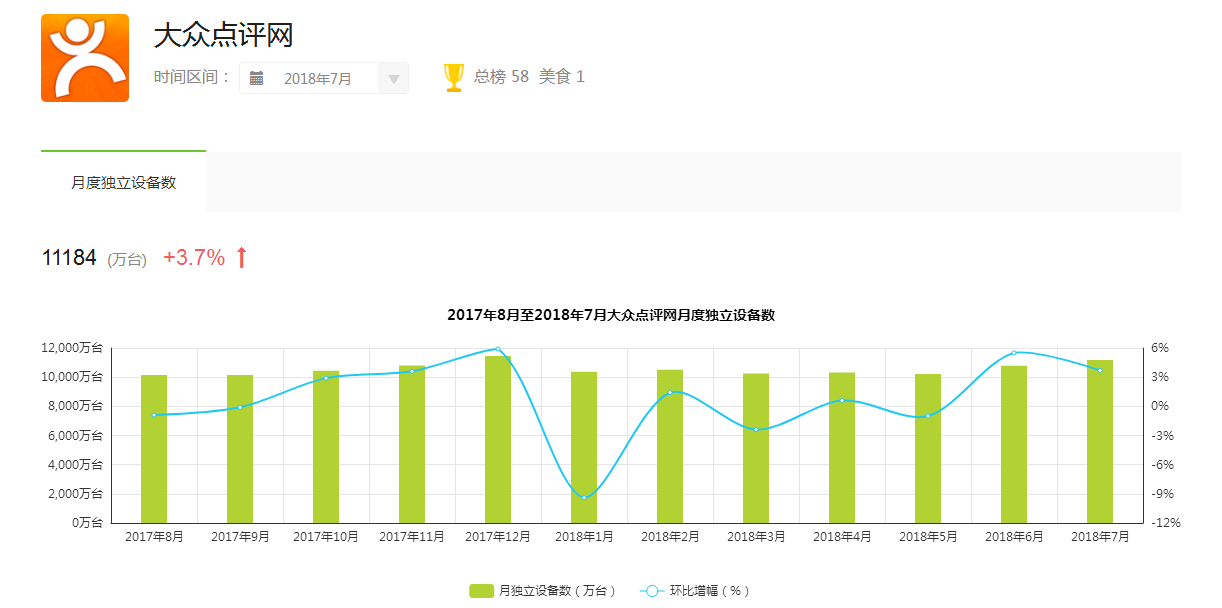This screenshot has width=1222, height=608.
Task: Click the 2018年1月 line data point
Action: coord(584,497)
